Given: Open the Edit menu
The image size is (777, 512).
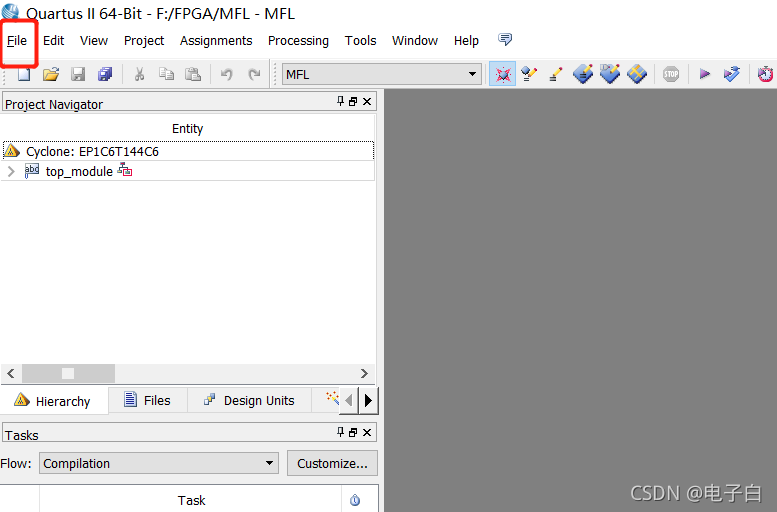Looking at the screenshot, I should (54, 41).
